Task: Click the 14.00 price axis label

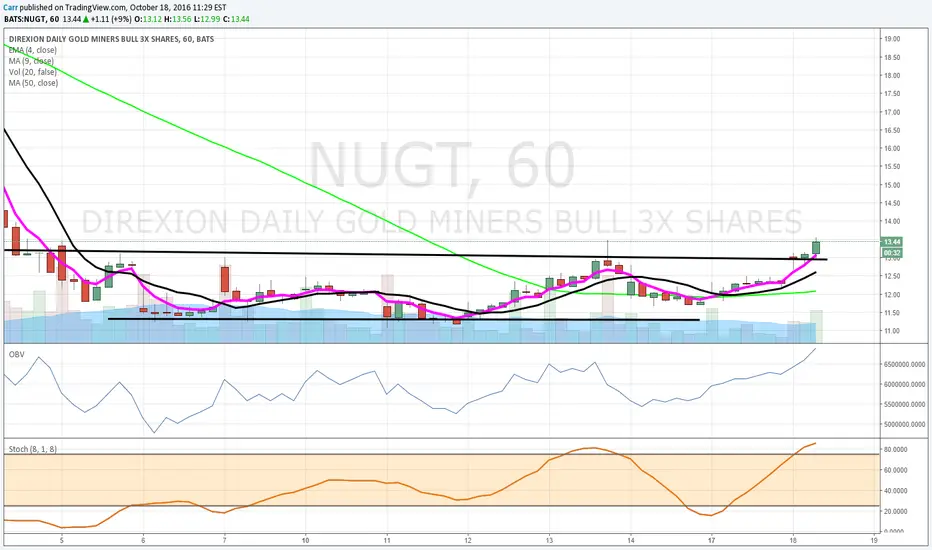Action: [x=892, y=221]
